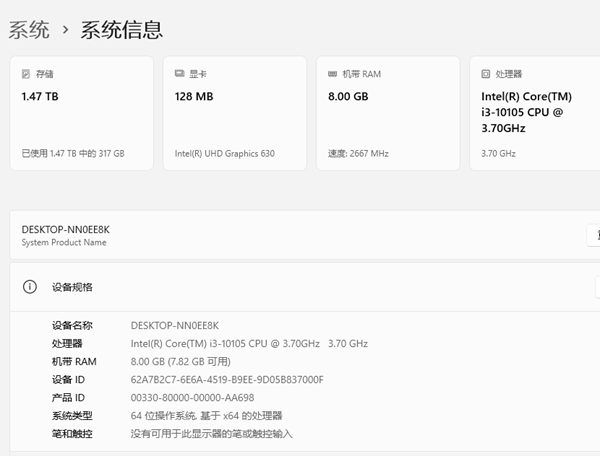The height and width of the screenshot is (456, 600).
Task: Click the 设备 ID value 62A7B2C7-6E6A-4519
Action: (227, 380)
